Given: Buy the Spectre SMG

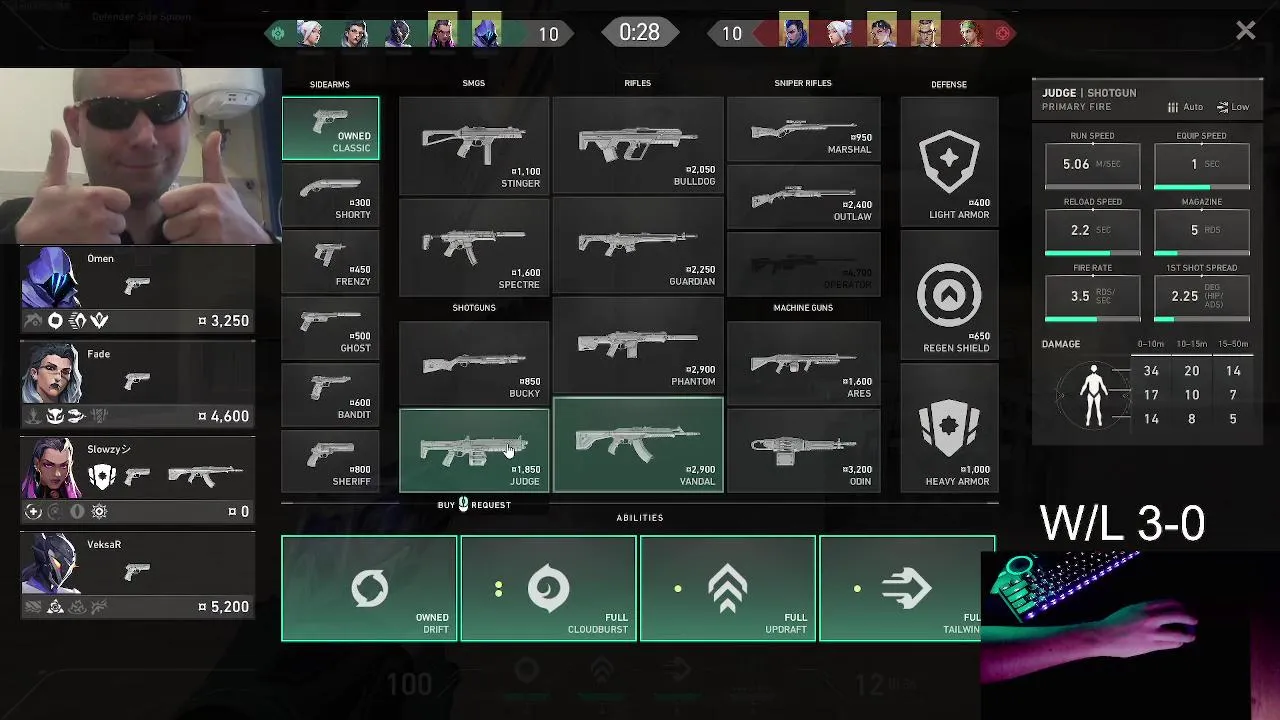Looking at the screenshot, I should pos(474,246).
